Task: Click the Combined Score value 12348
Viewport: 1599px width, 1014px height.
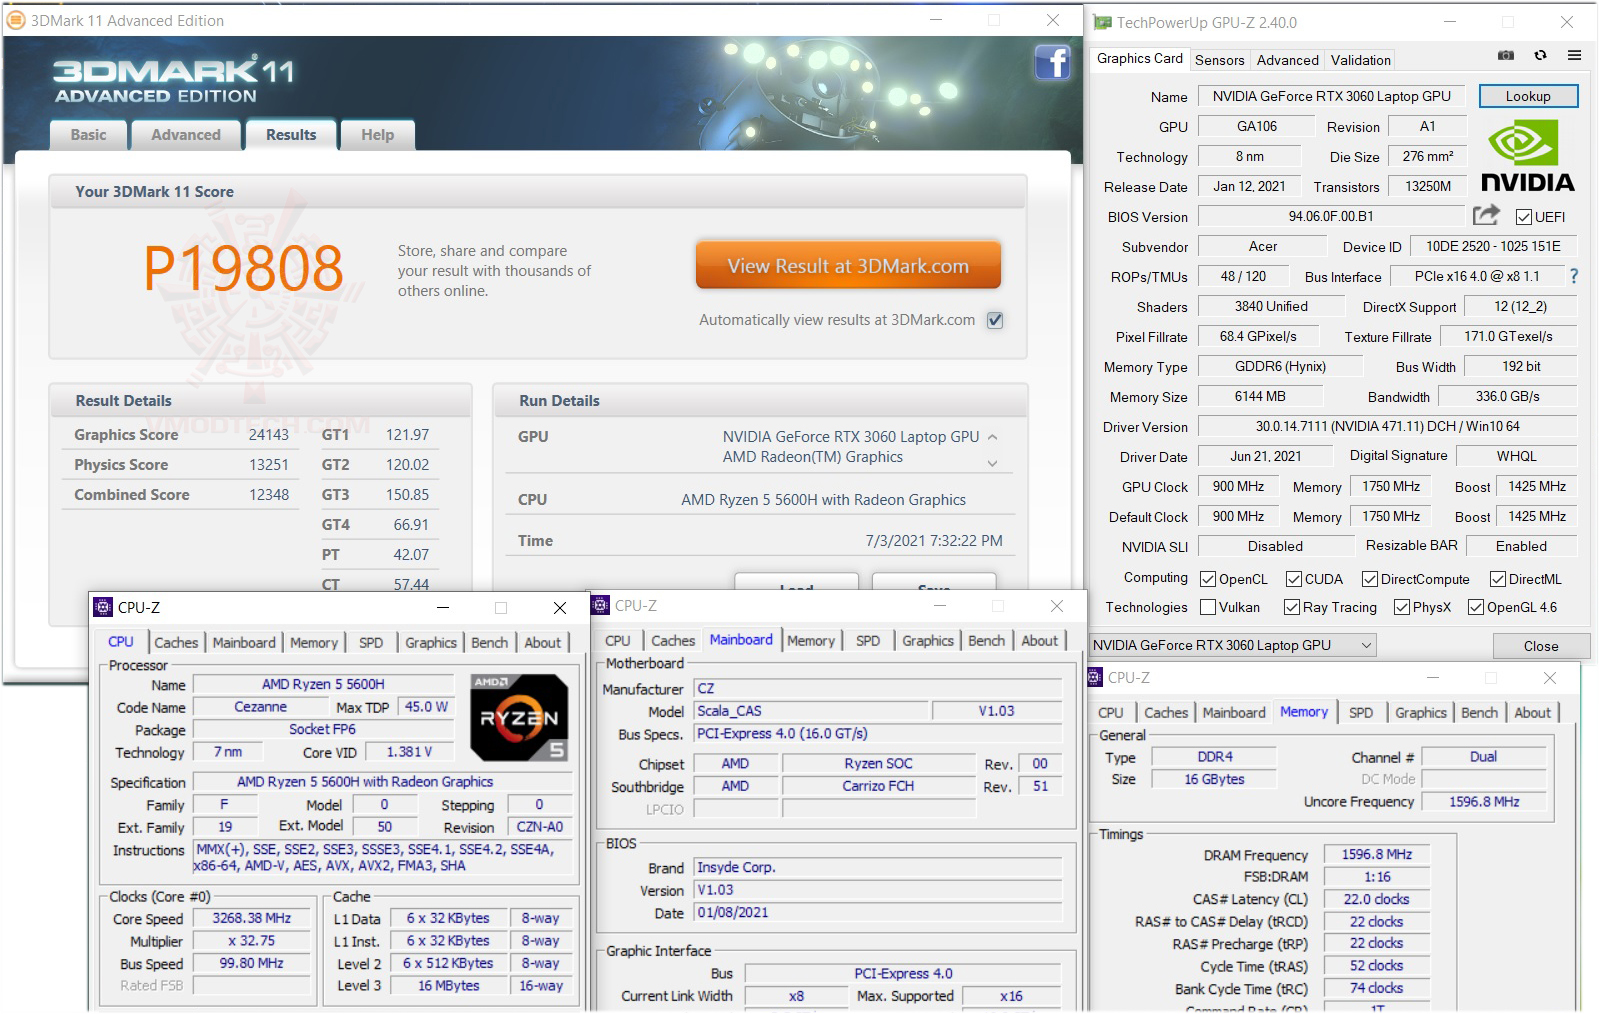Action: (x=268, y=495)
